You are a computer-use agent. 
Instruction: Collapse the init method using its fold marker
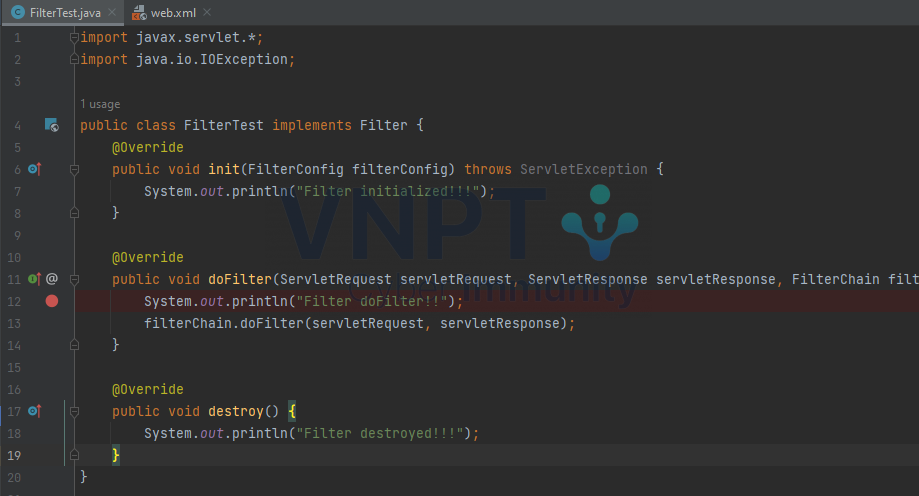[x=74, y=170]
